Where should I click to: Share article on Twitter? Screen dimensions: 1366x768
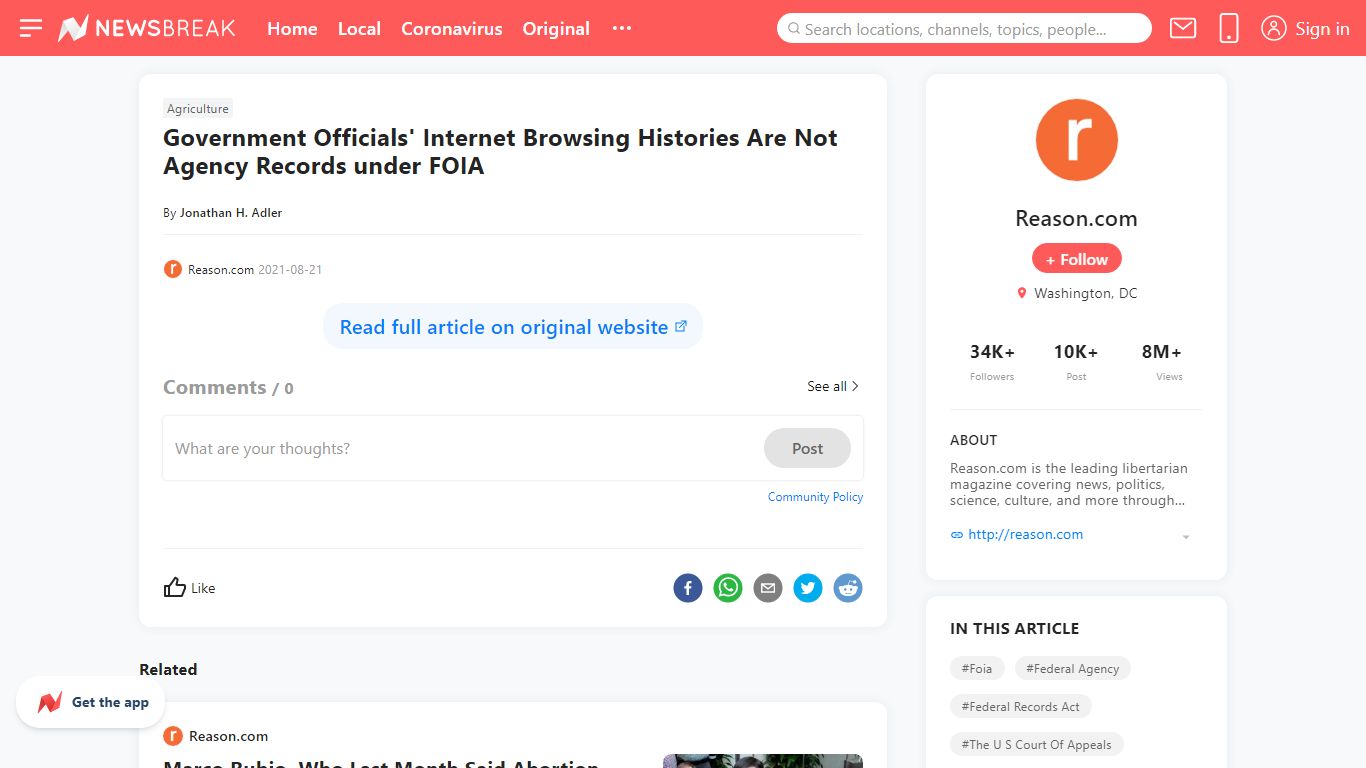[x=808, y=588]
